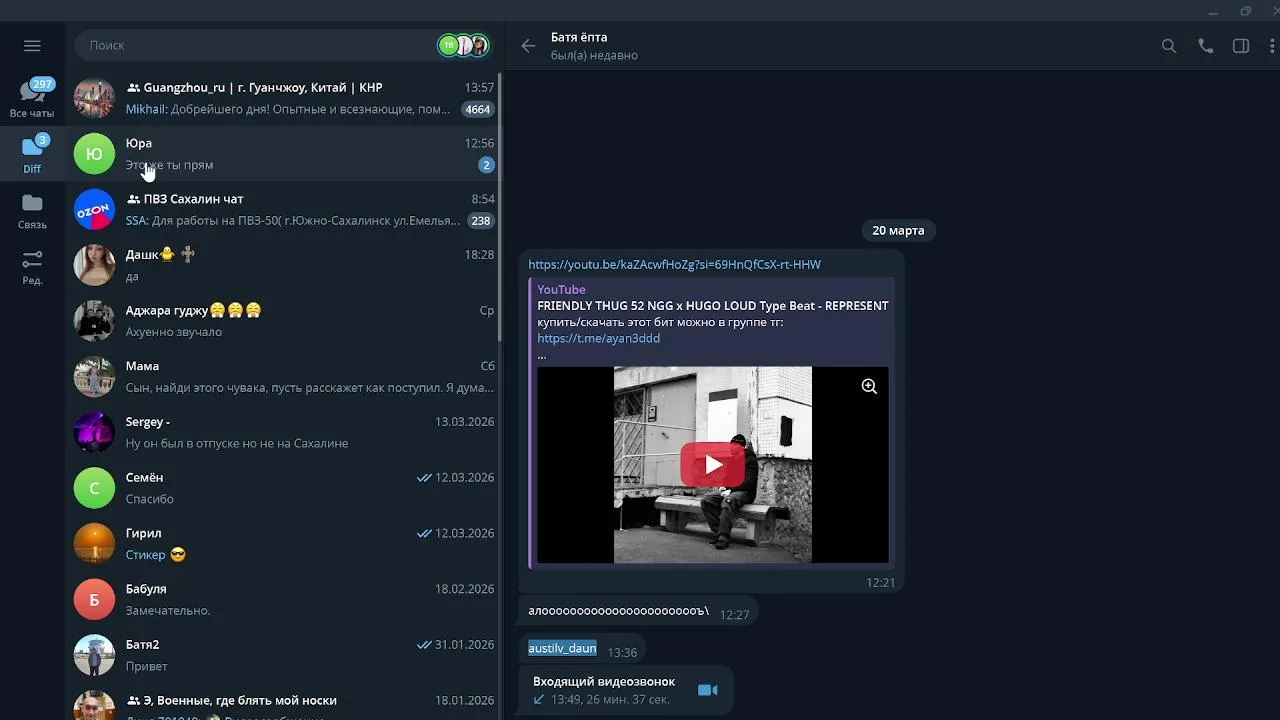Open the chat with Батя2
The width and height of the screenshot is (1280, 720).
(x=283, y=656)
